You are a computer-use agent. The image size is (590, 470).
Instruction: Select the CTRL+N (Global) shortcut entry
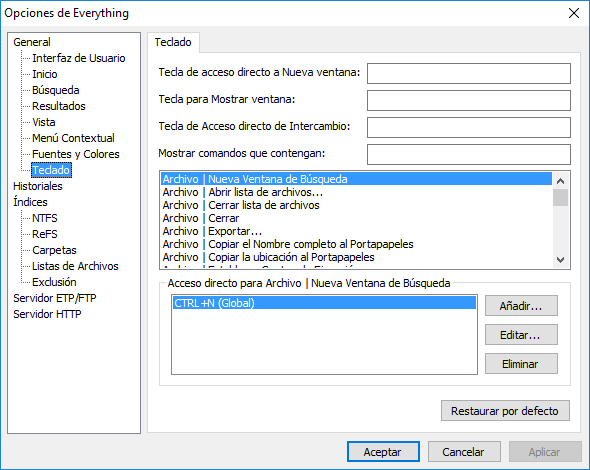click(324, 303)
